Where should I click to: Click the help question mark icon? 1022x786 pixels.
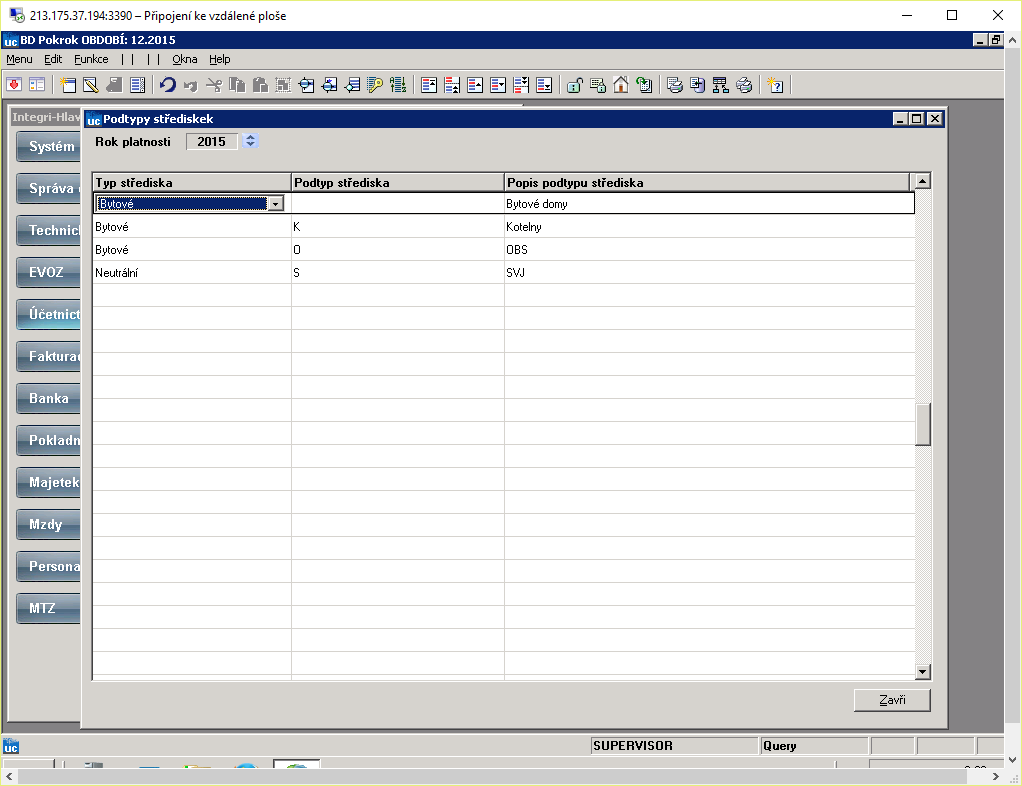point(775,85)
